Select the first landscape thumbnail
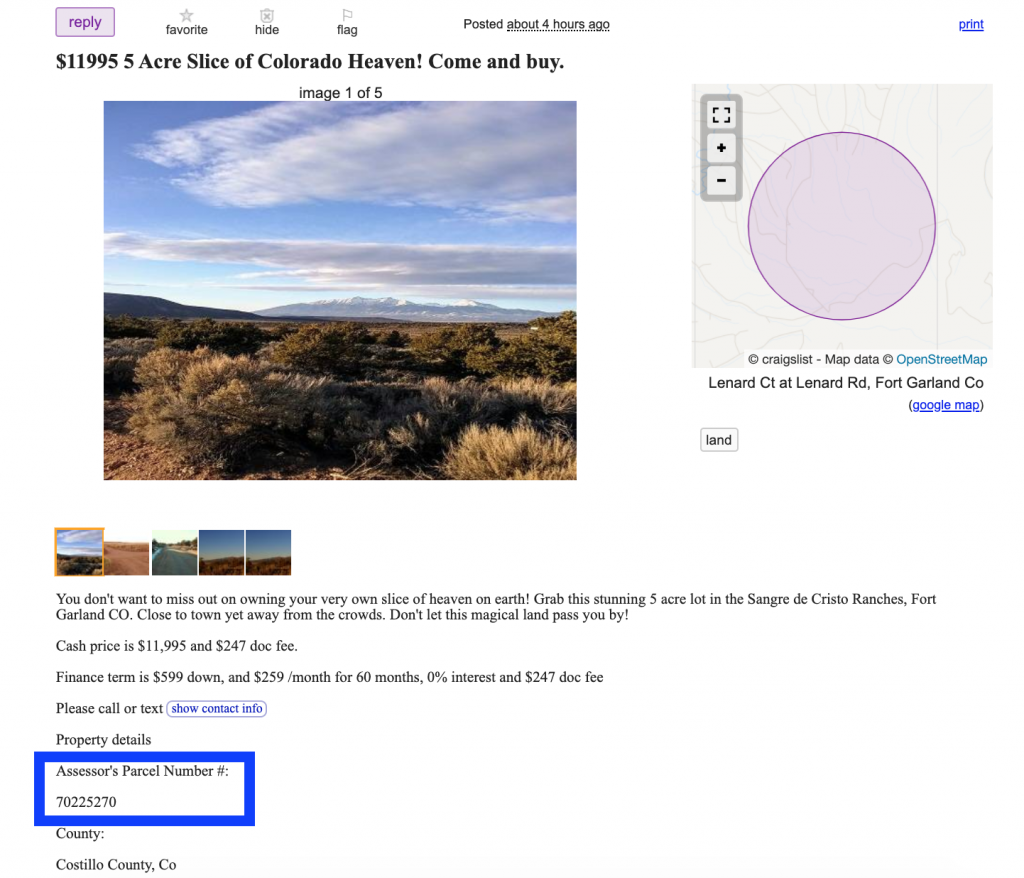Image resolution: width=1024 pixels, height=878 pixels. [79, 552]
